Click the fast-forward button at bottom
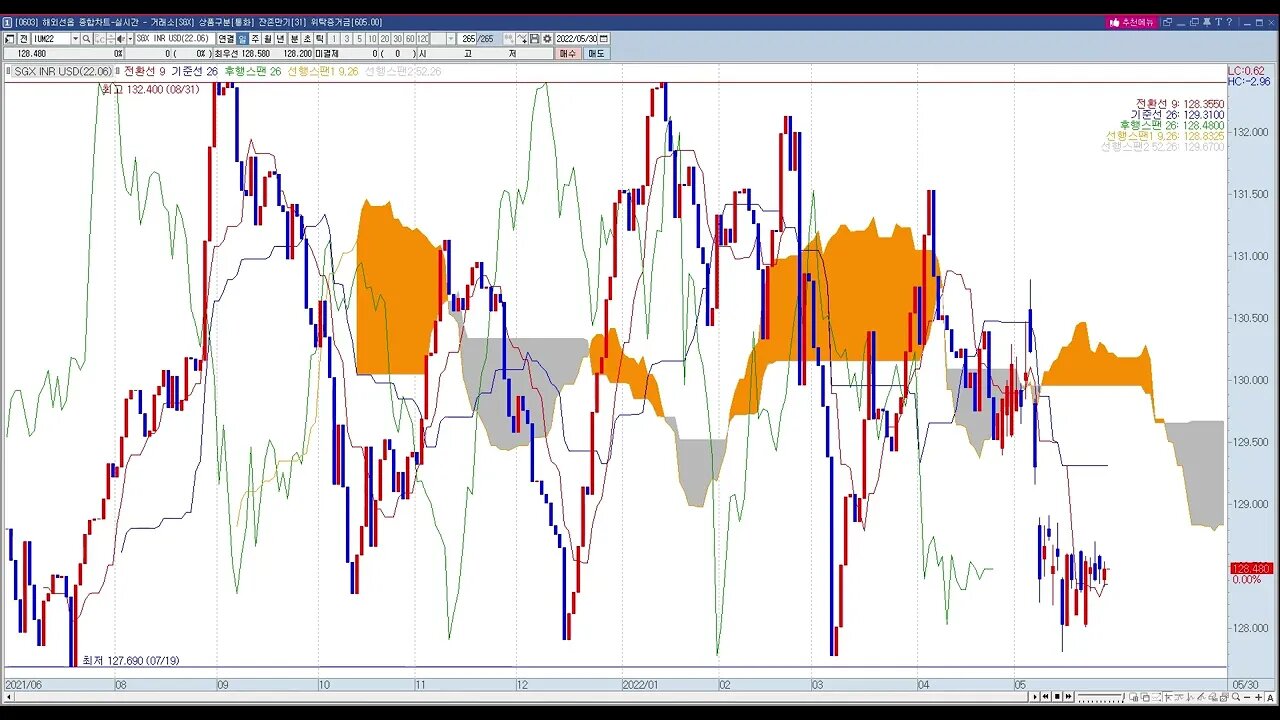 tap(1068, 696)
